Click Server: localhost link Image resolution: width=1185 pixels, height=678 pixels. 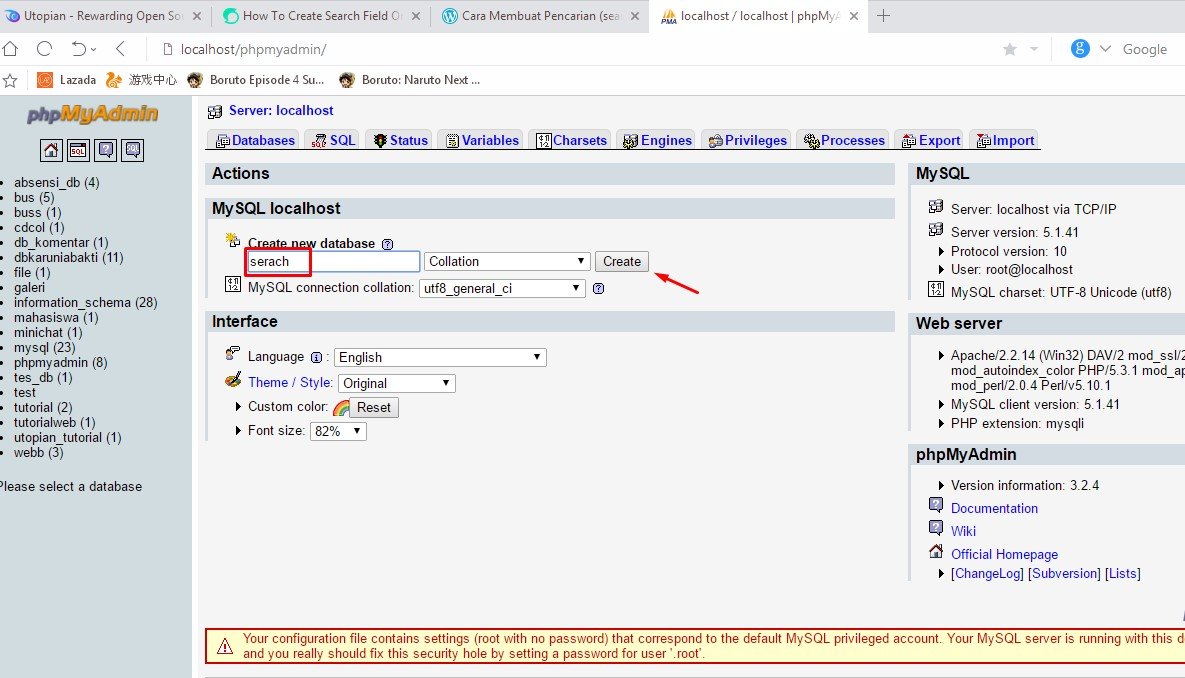[280, 110]
